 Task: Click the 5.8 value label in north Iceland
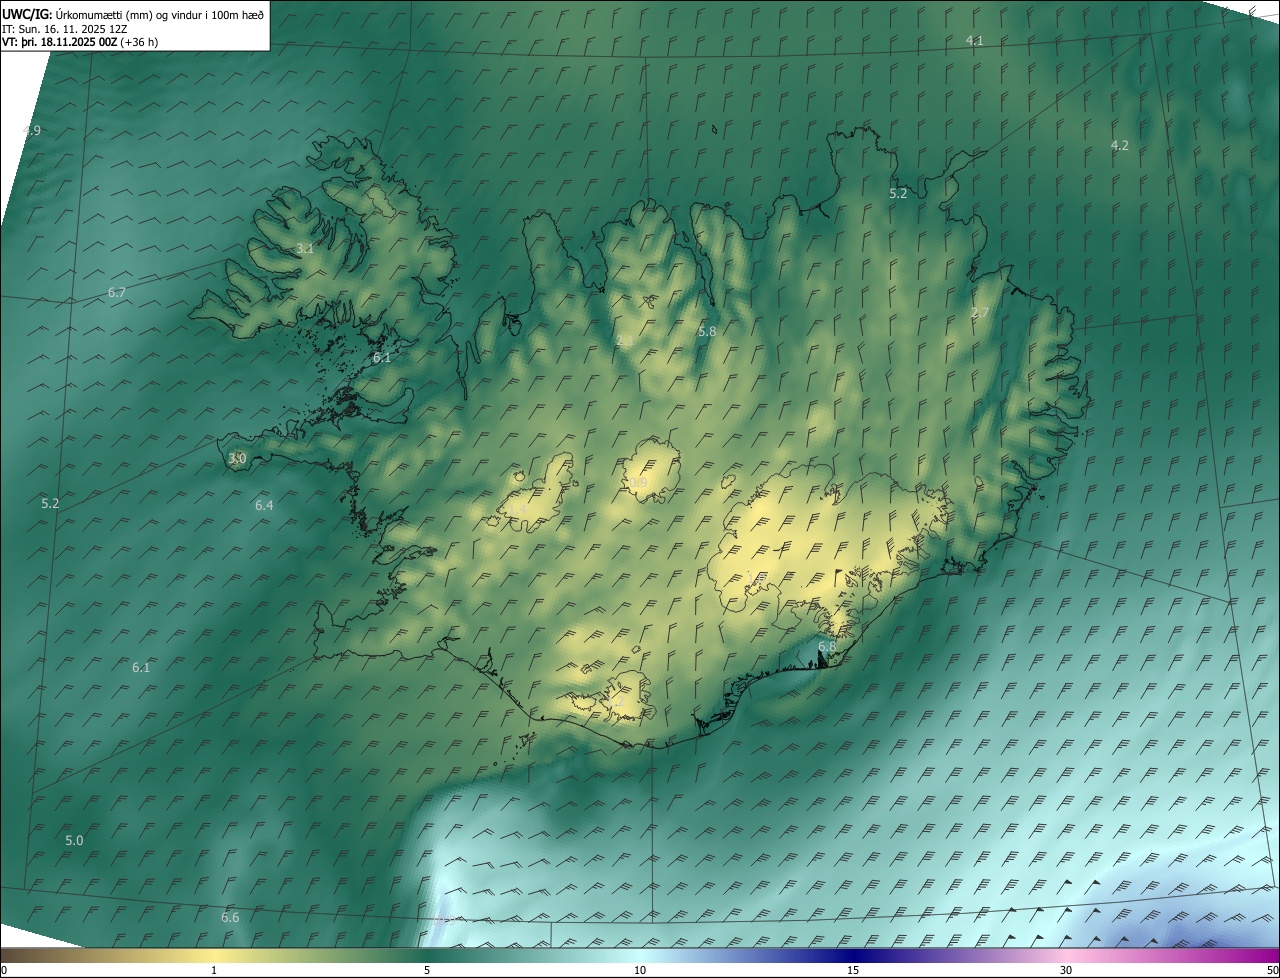point(707,331)
